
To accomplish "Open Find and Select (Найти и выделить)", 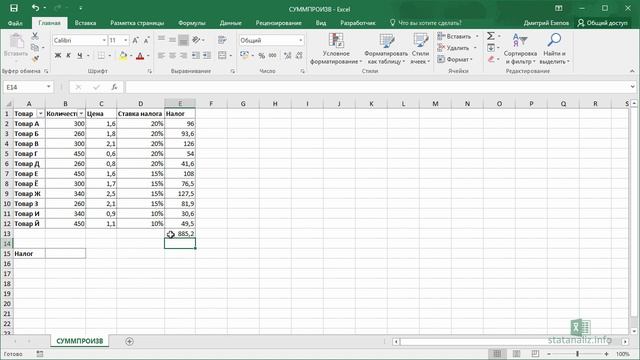I will coord(554,49).
